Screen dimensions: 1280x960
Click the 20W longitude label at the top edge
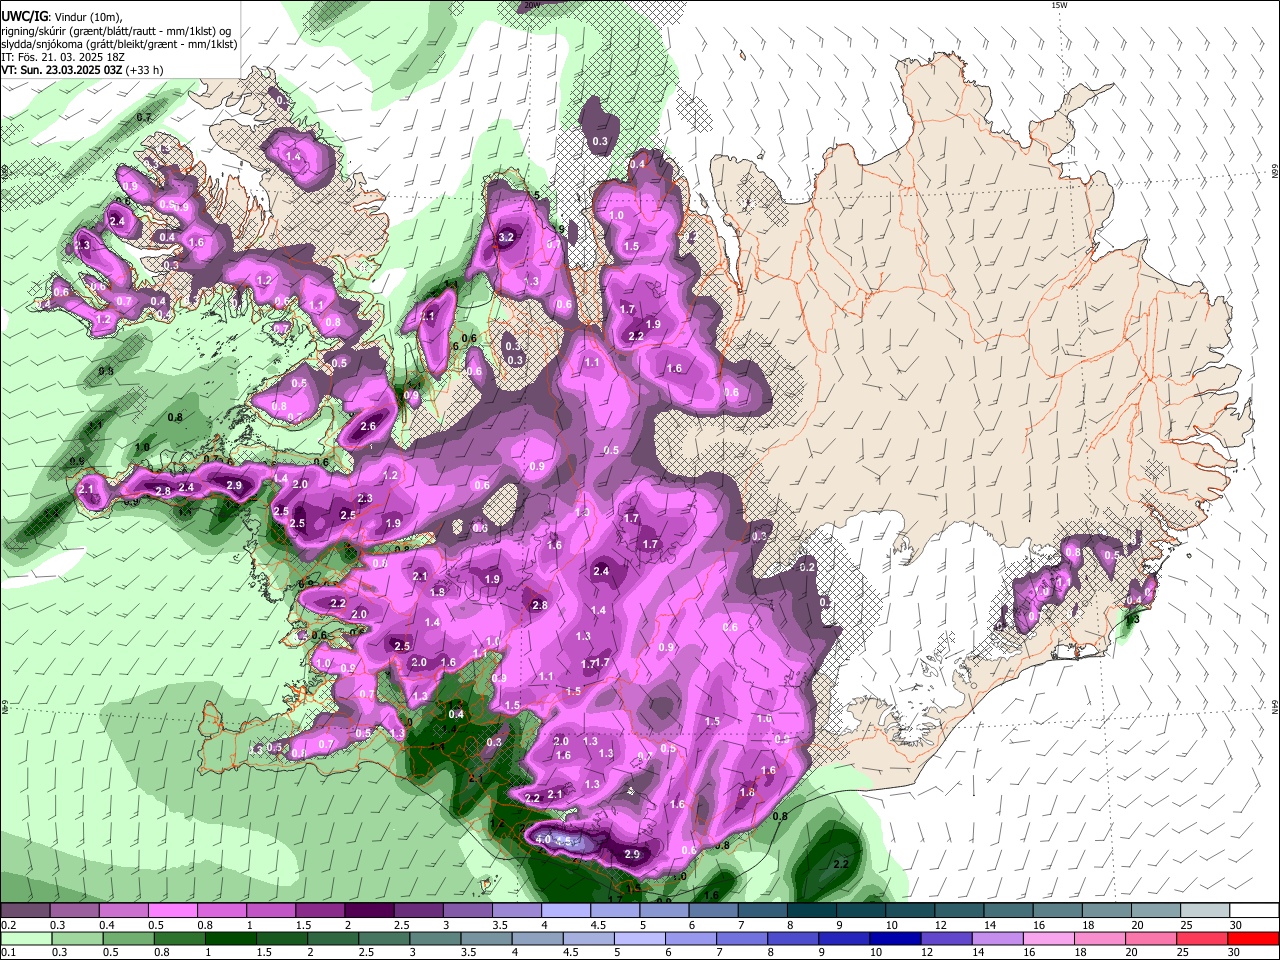point(532,5)
